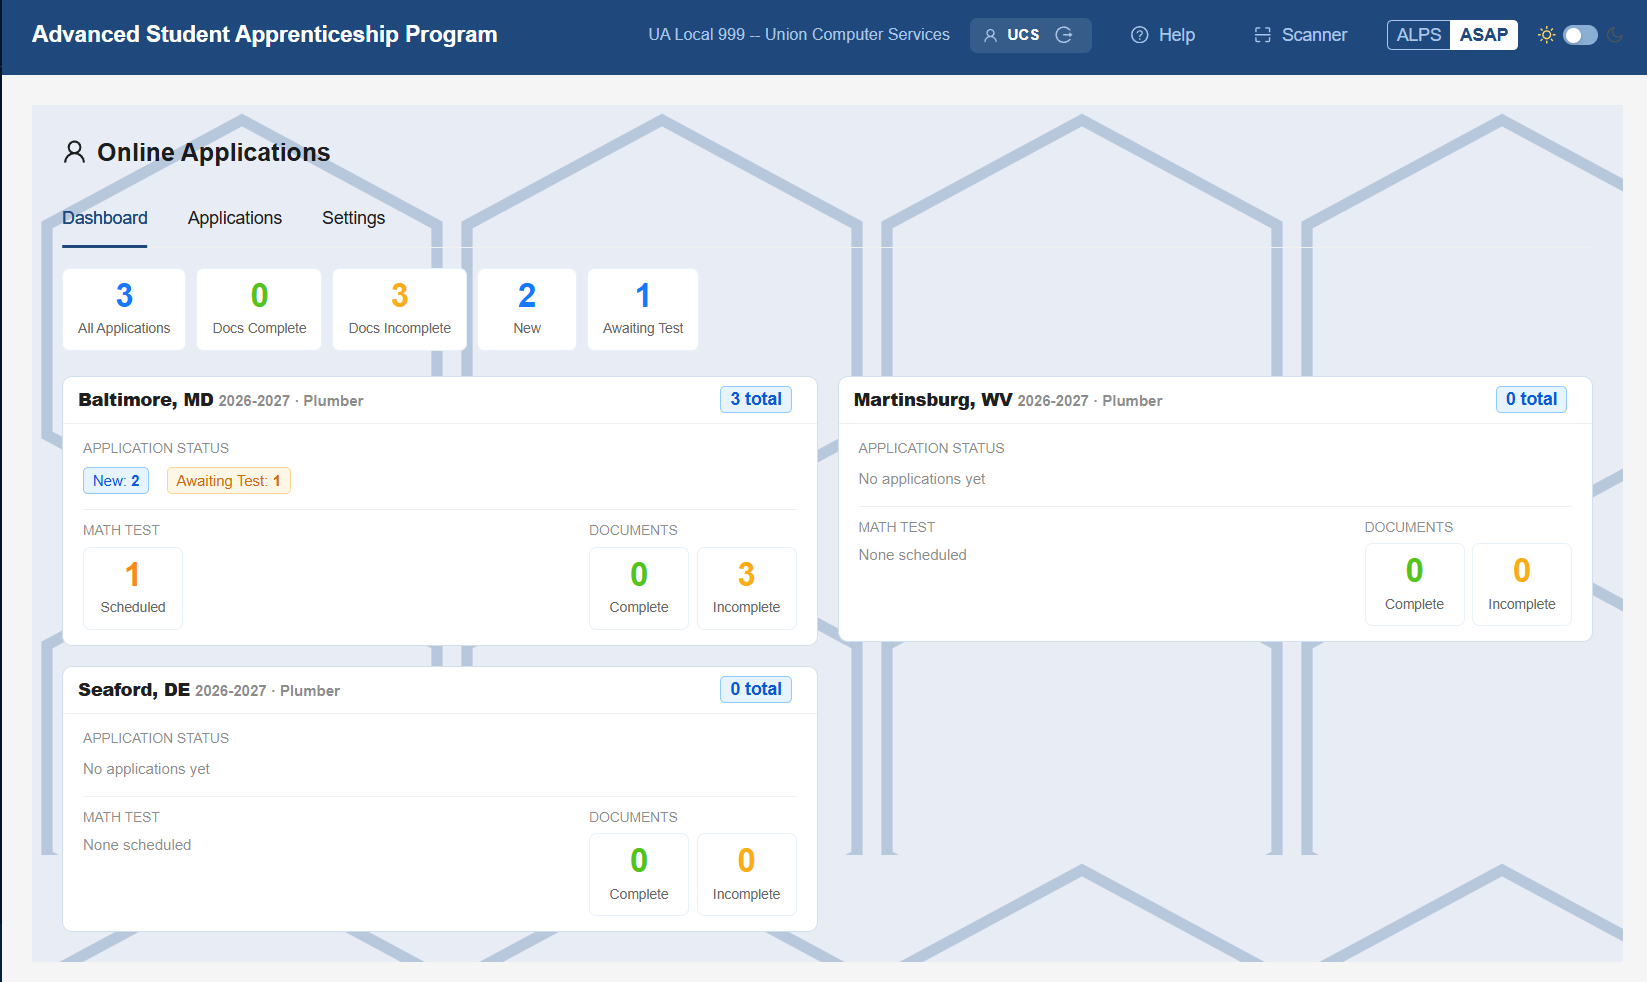Click the UCS user button
The image size is (1647, 982).
[1030, 35]
